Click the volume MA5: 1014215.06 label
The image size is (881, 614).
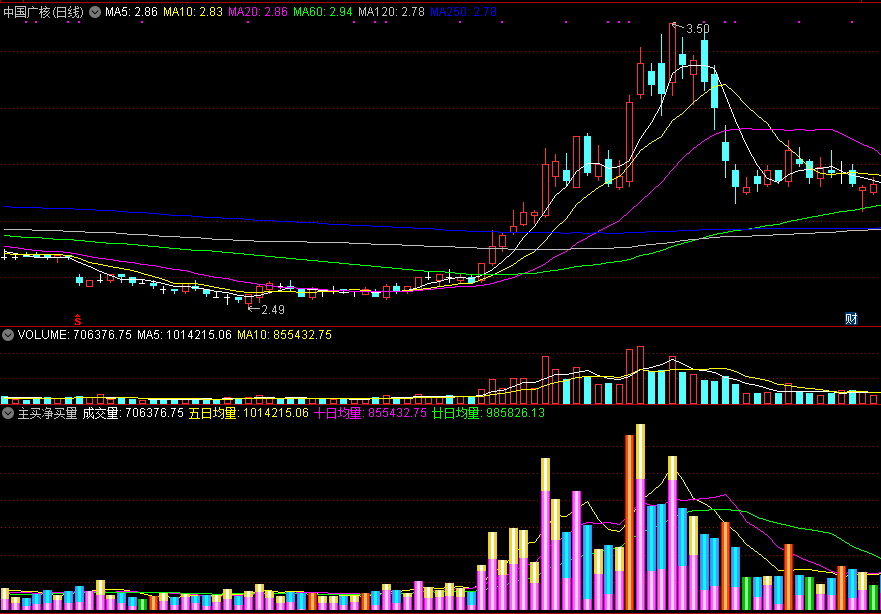click(184, 335)
